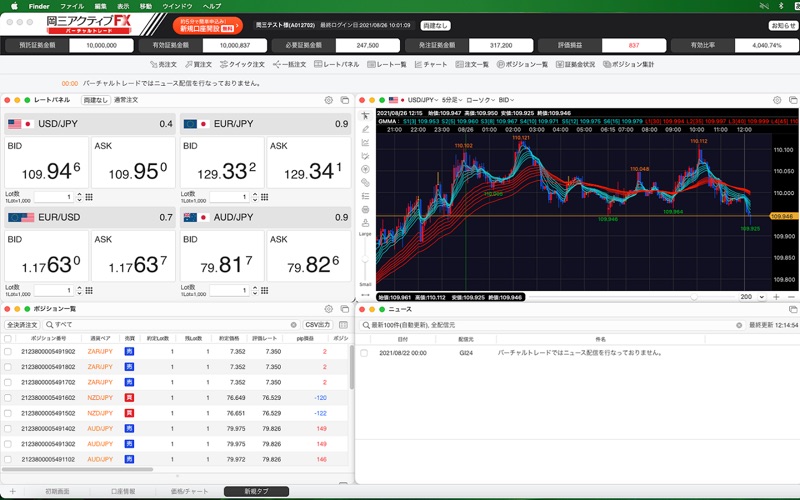The image size is (800, 500).
Task: Click the USD/JPY lot keypad grid icon
Action: point(89,197)
